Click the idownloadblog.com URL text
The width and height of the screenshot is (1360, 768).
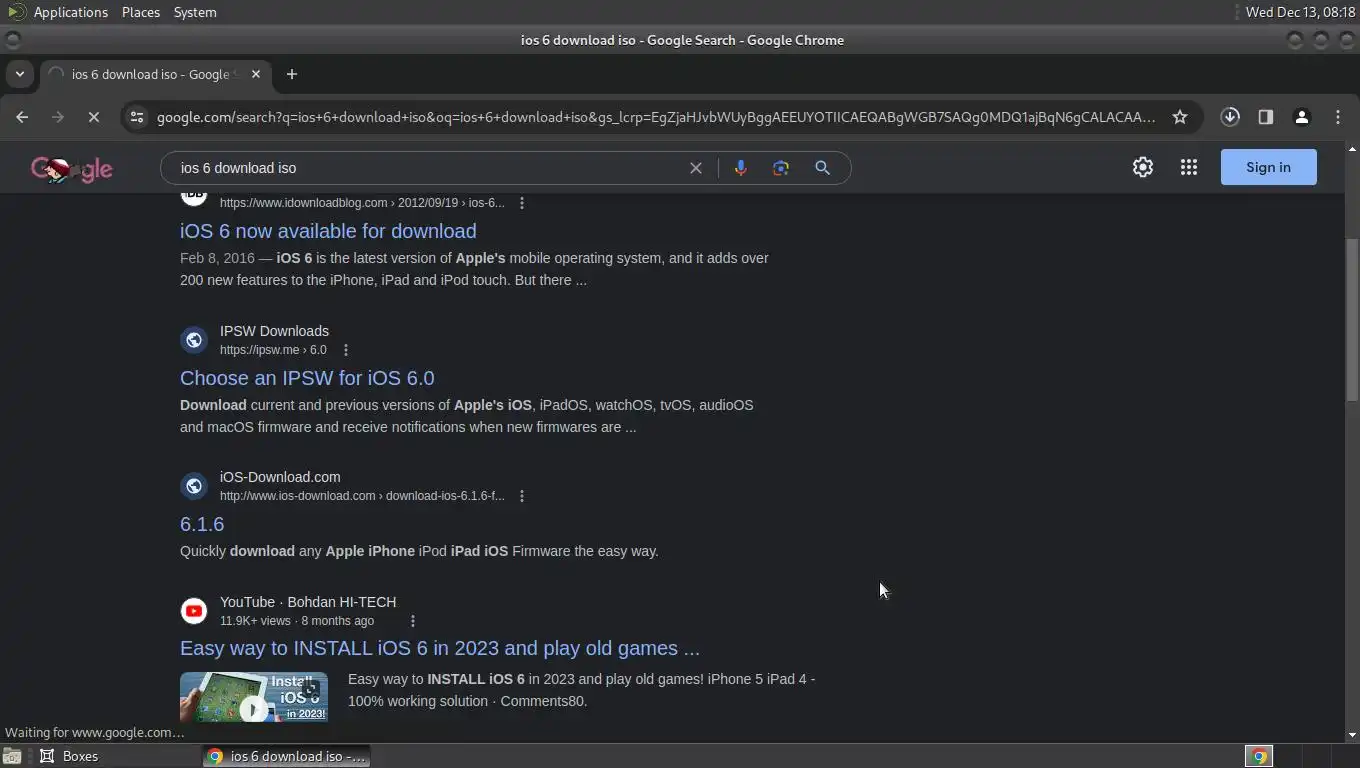pos(362,203)
